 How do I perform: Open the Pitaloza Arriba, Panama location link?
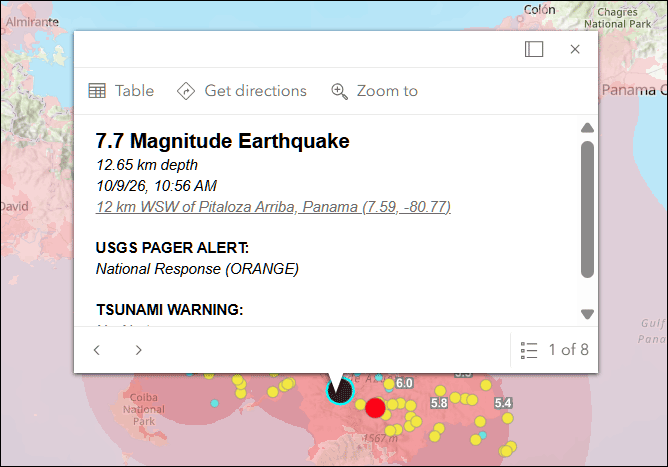[273, 207]
